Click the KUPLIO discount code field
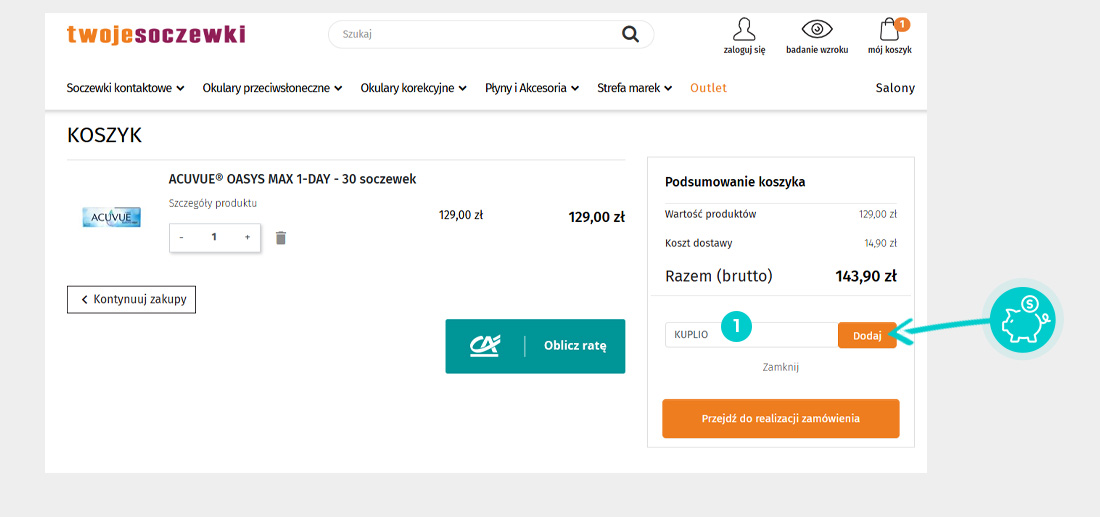The height and width of the screenshot is (517, 1100). pos(751,335)
